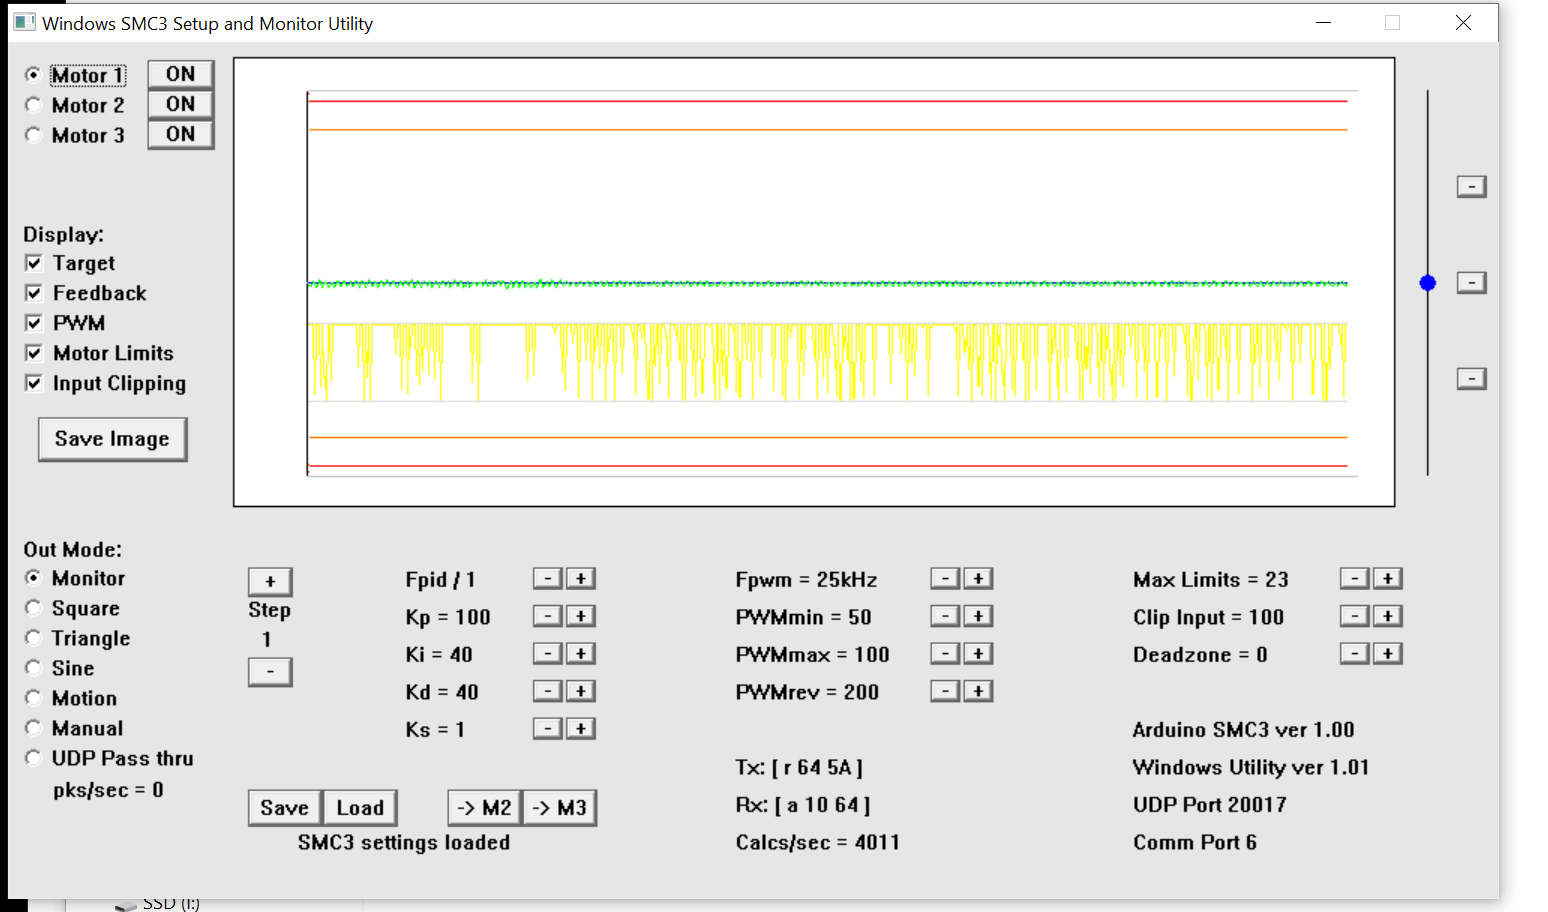Click the Save settings button
1548x912 pixels.
(285, 808)
